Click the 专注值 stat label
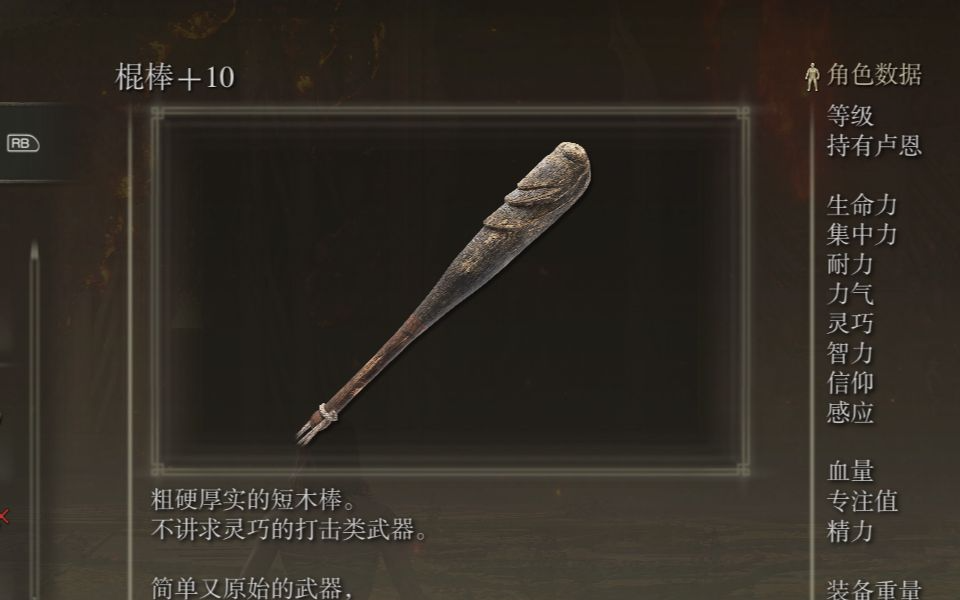Image resolution: width=960 pixels, height=600 pixels. point(862,501)
